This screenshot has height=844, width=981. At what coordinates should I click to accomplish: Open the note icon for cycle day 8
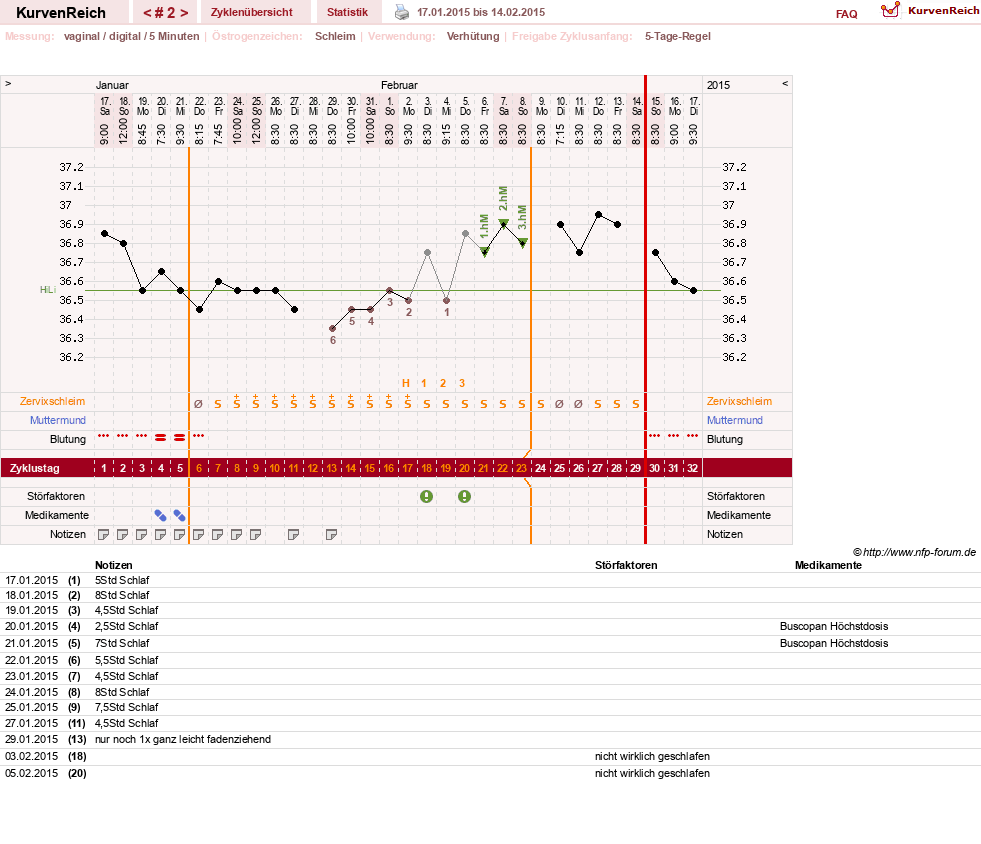tap(236, 534)
